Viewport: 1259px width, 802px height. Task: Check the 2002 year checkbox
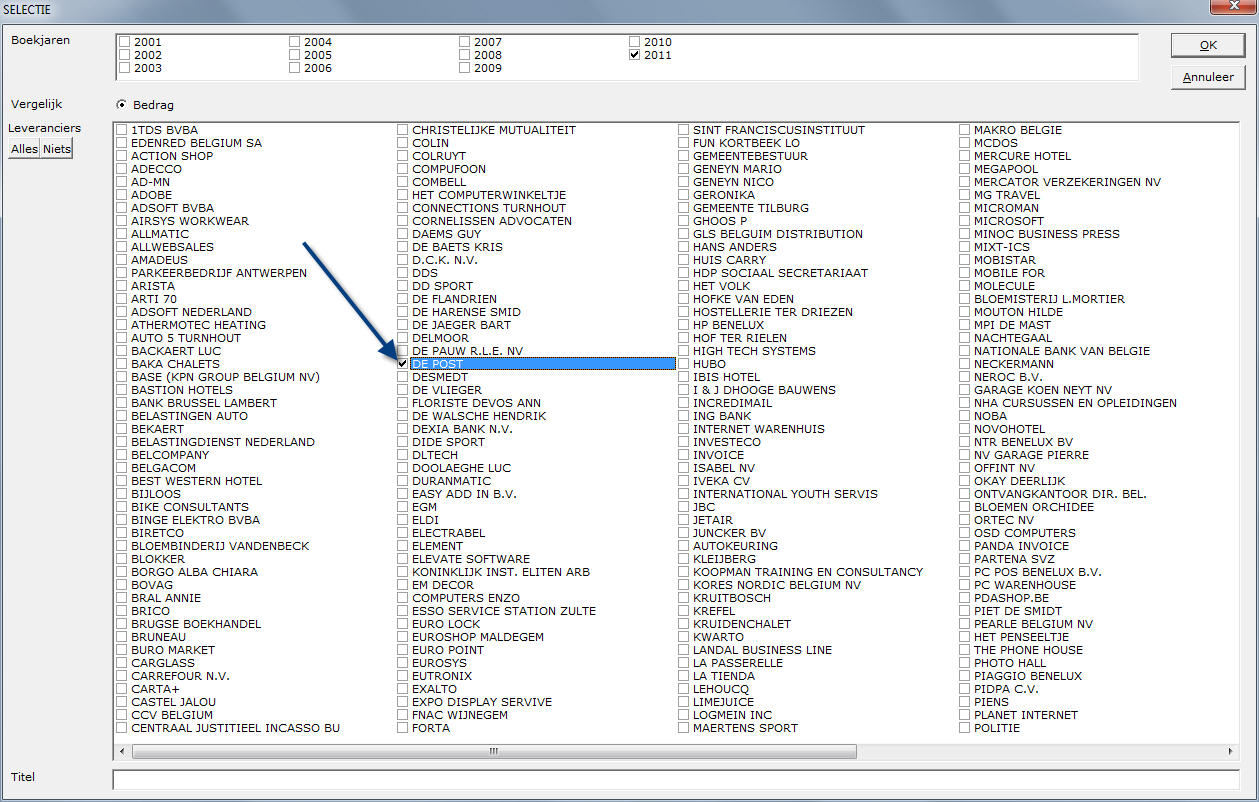click(124, 55)
